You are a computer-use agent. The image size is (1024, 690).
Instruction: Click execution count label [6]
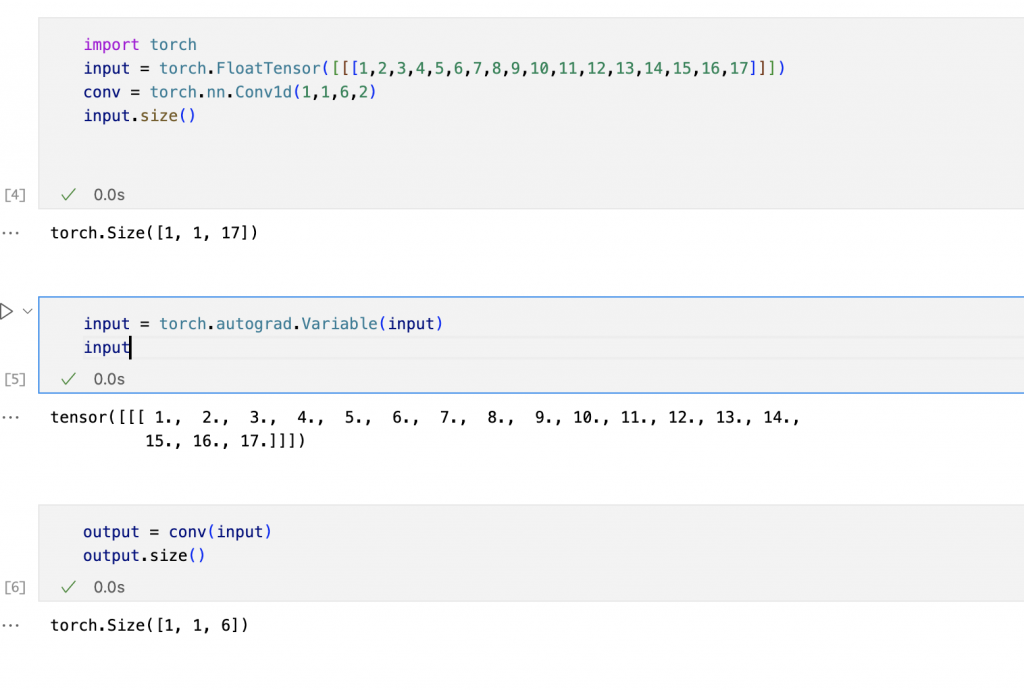click(x=16, y=587)
